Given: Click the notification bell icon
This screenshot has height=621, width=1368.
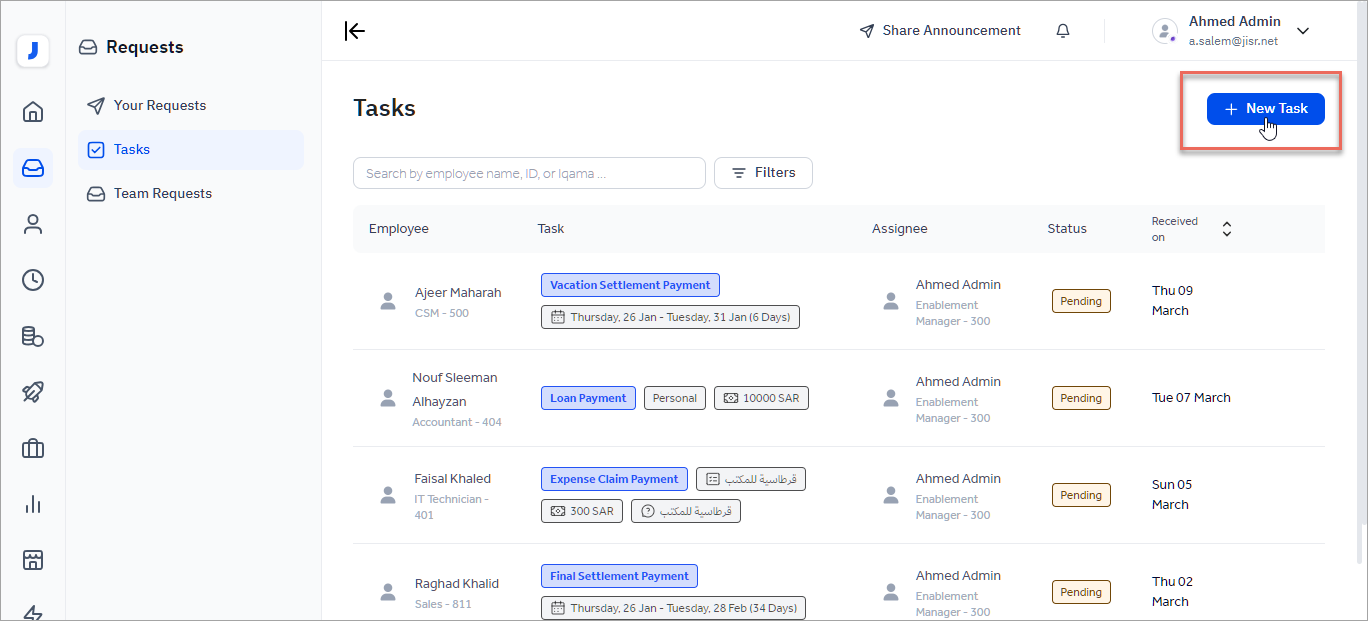Looking at the screenshot, I should (x=1062, y=30).
